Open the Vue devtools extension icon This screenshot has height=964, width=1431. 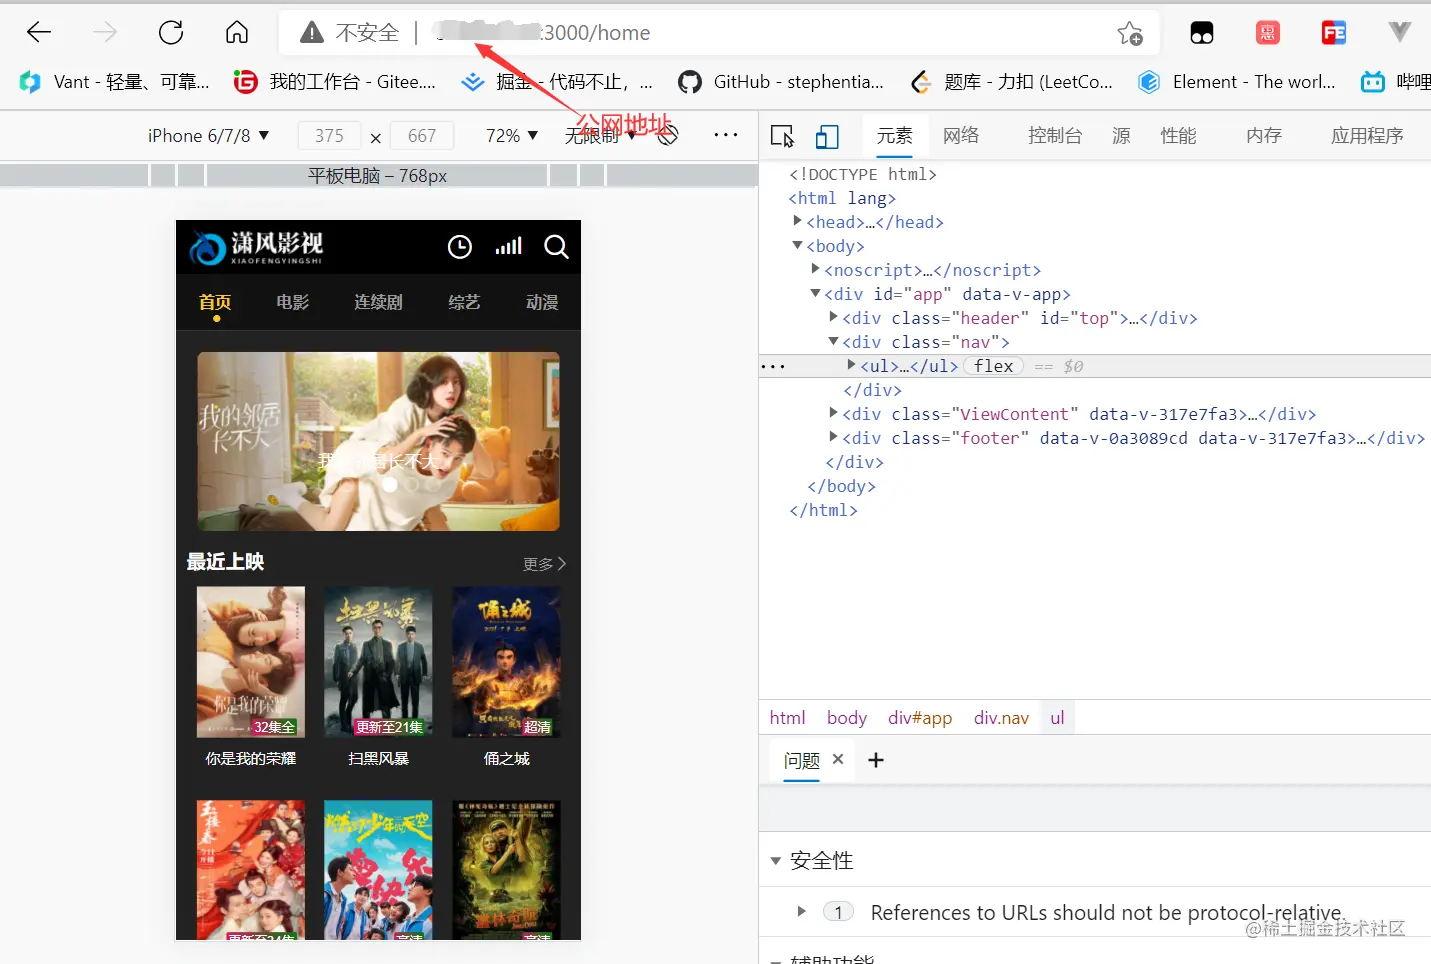1400,33
